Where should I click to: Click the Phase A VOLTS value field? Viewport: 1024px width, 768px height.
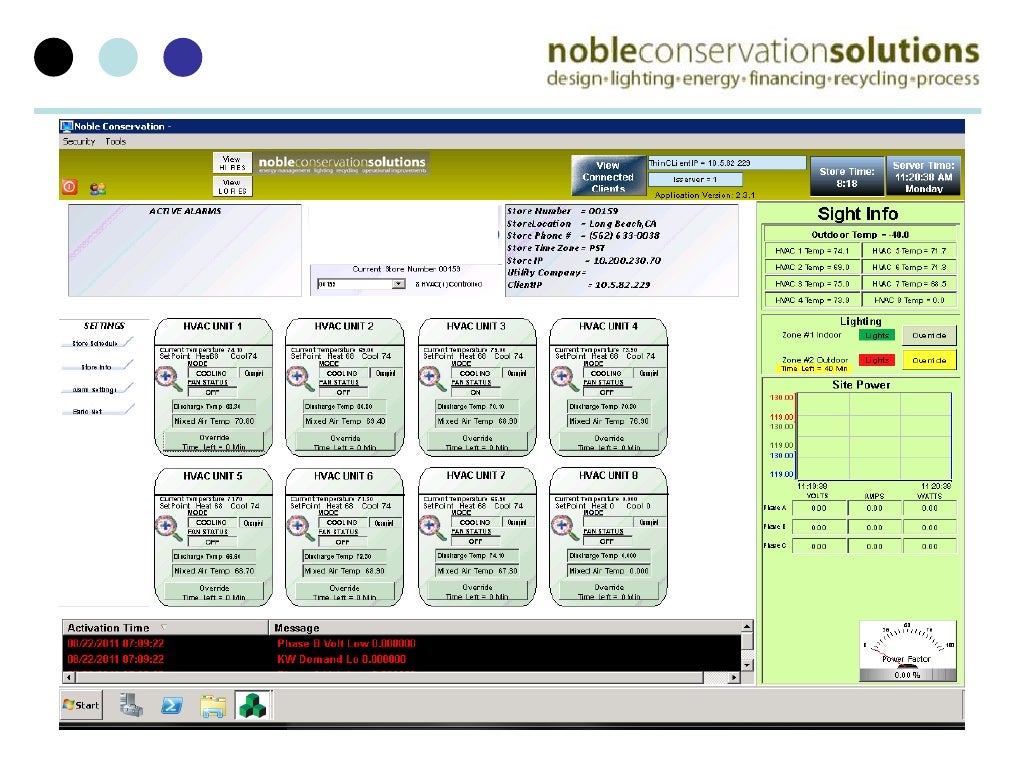pyautogui.click(x=818, y=508)
